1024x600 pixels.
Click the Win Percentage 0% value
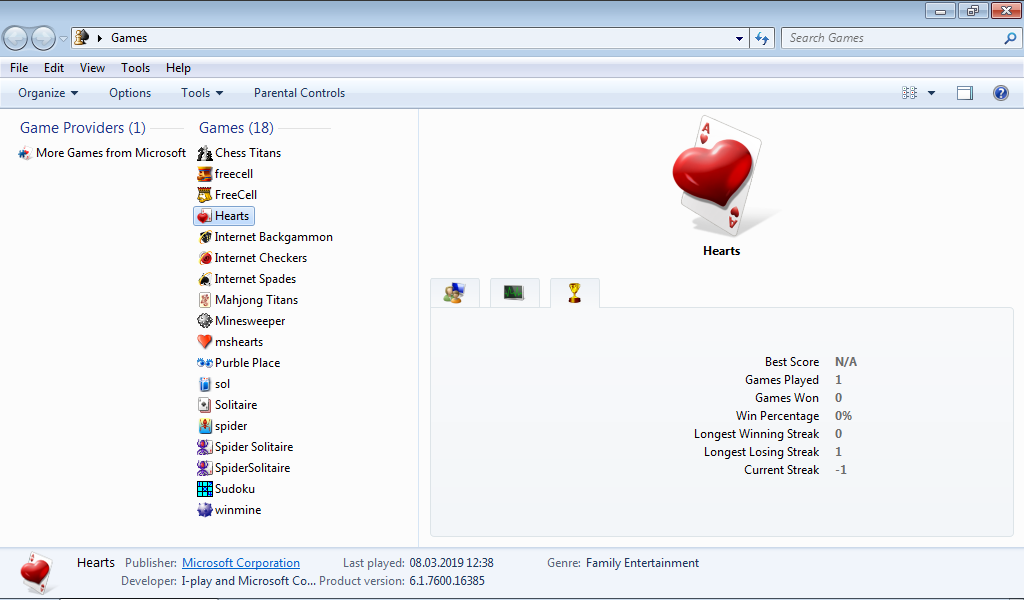coord(843,416)
